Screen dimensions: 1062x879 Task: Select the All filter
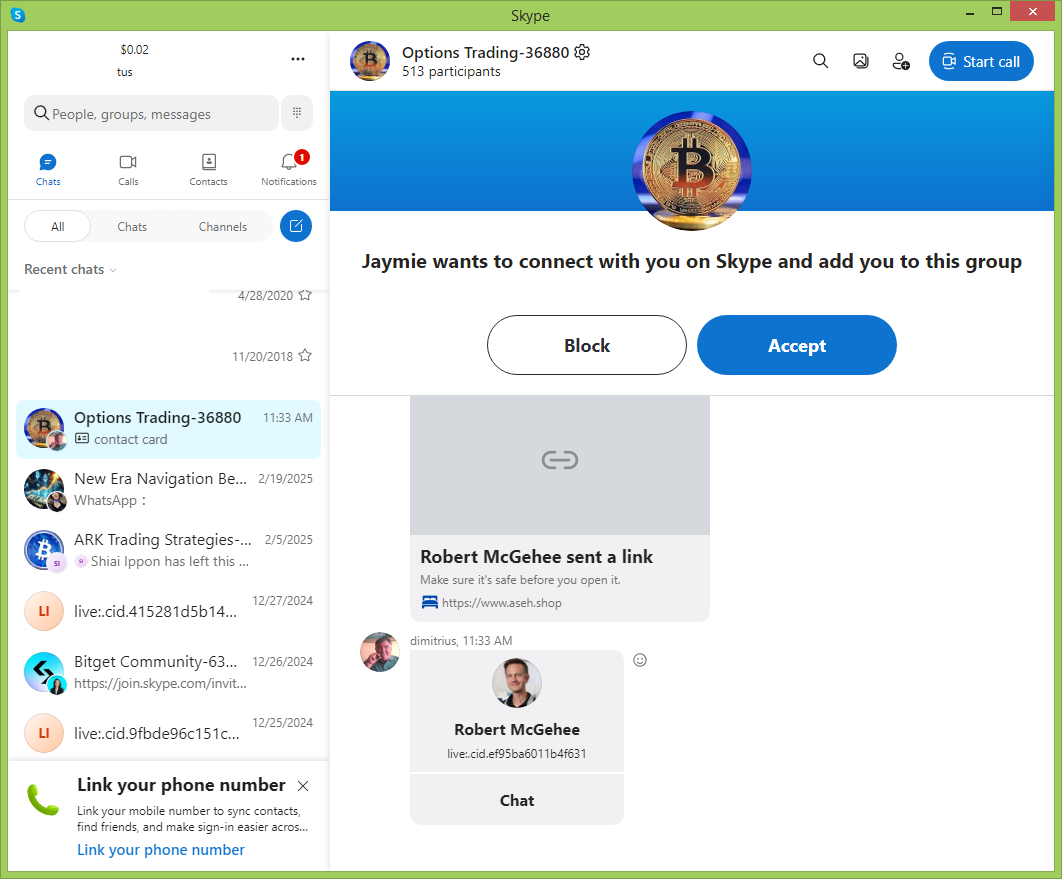[x=58, y=226]
